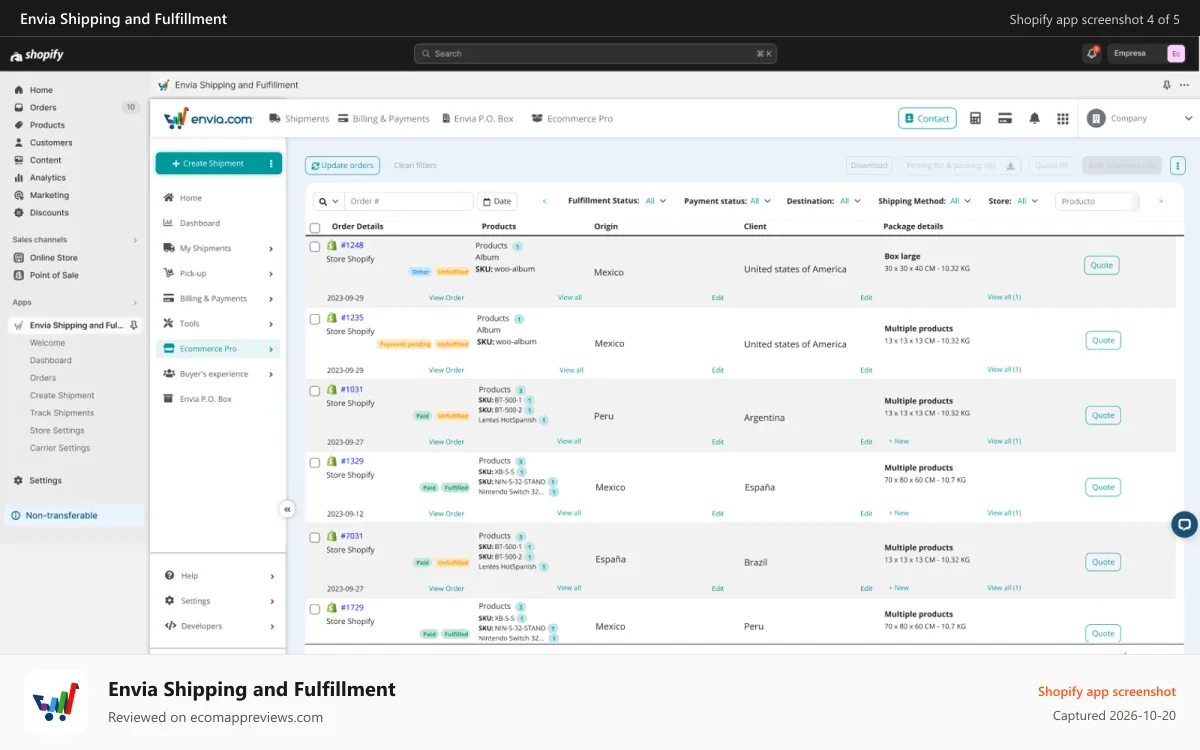Click Quote button for order #1248
Image resolution: width=1200 pixels, height=750 pixels.
1102,265
